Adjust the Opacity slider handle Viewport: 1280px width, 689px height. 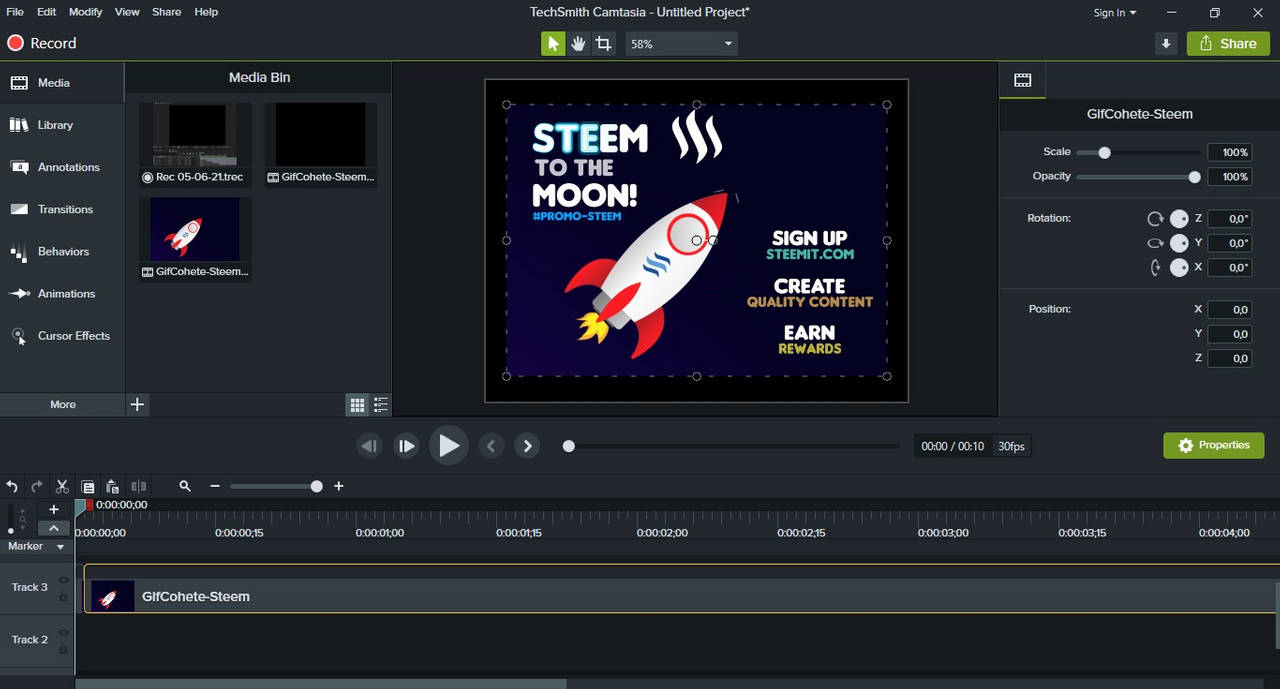tap(1194, 177)
